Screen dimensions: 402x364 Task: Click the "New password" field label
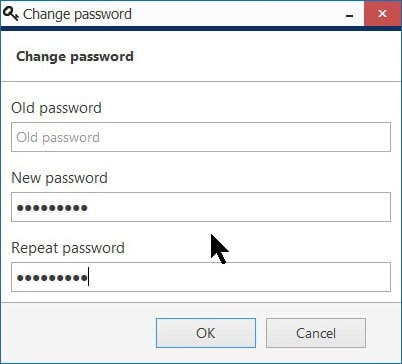[x=59, y=178]
